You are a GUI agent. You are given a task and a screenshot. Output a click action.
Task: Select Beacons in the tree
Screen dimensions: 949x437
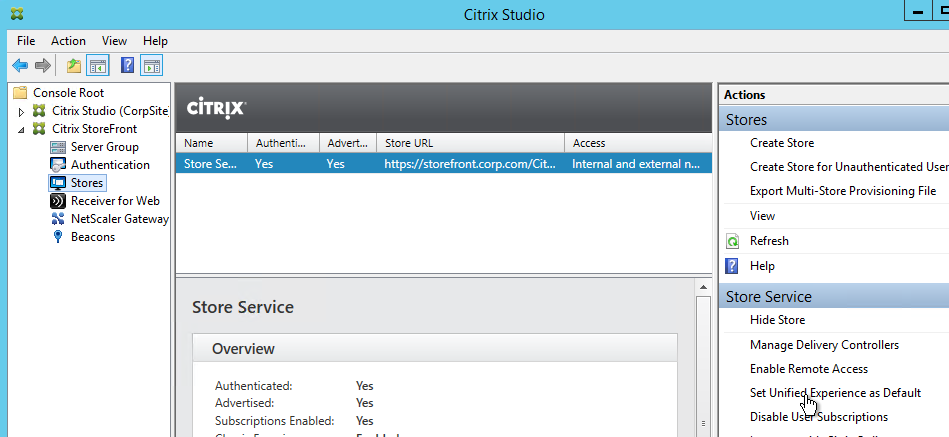93,237
